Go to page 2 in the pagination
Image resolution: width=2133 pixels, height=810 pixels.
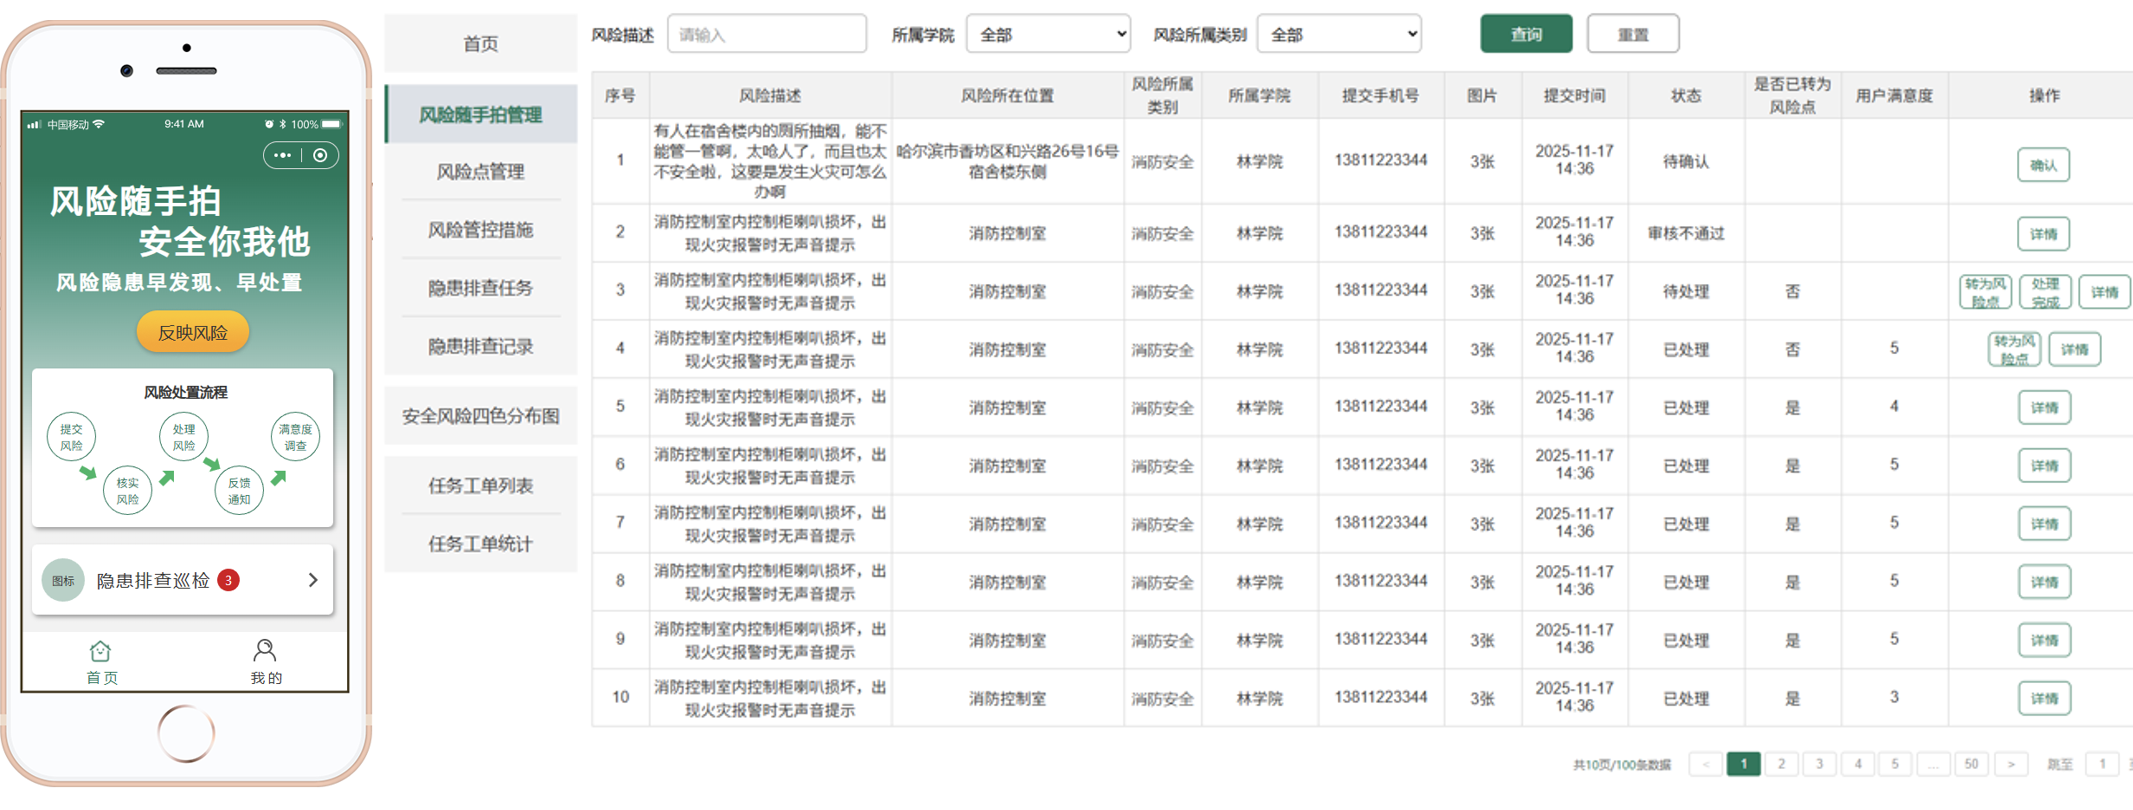(1781, 764)
